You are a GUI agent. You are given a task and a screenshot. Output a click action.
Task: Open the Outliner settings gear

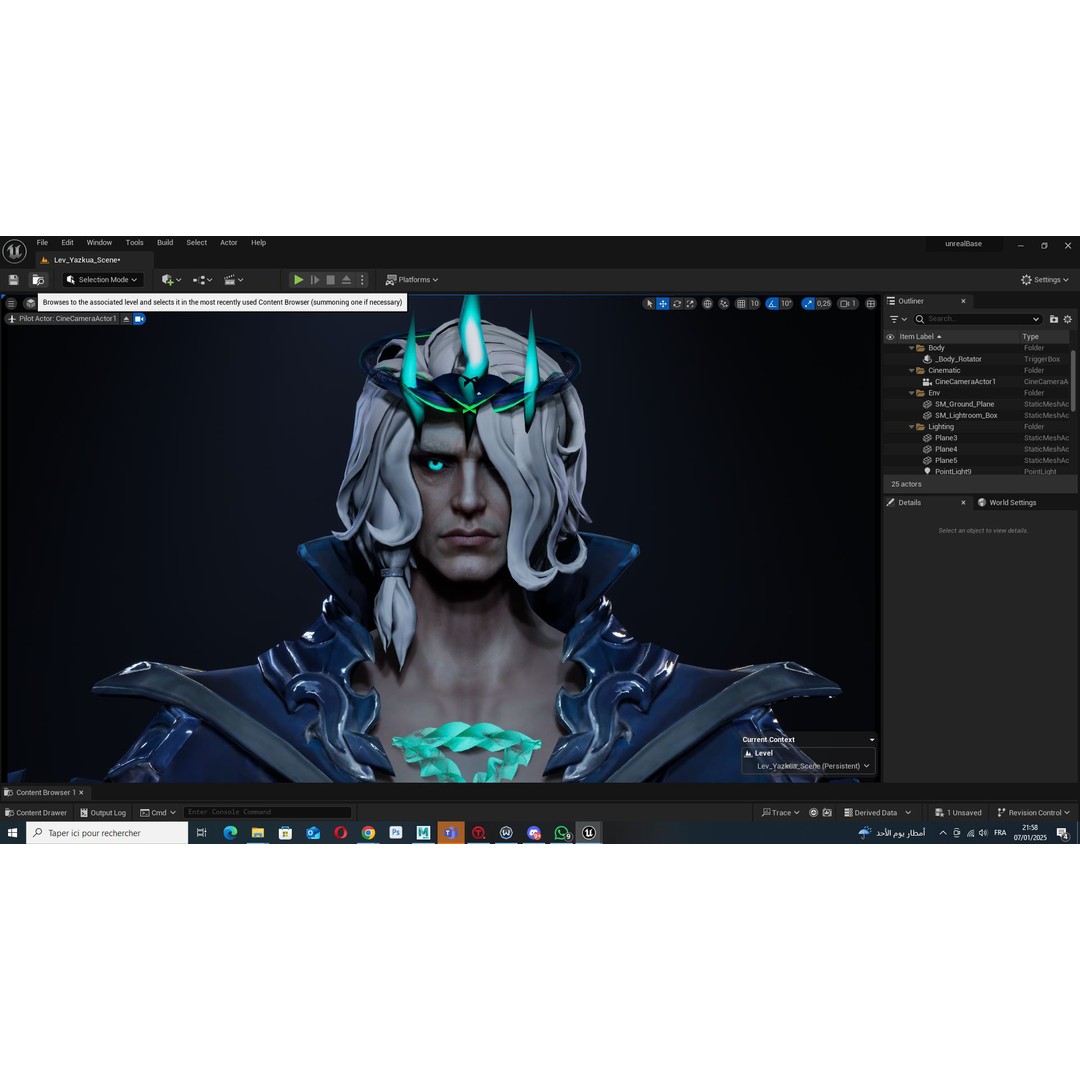(1068, 319)
